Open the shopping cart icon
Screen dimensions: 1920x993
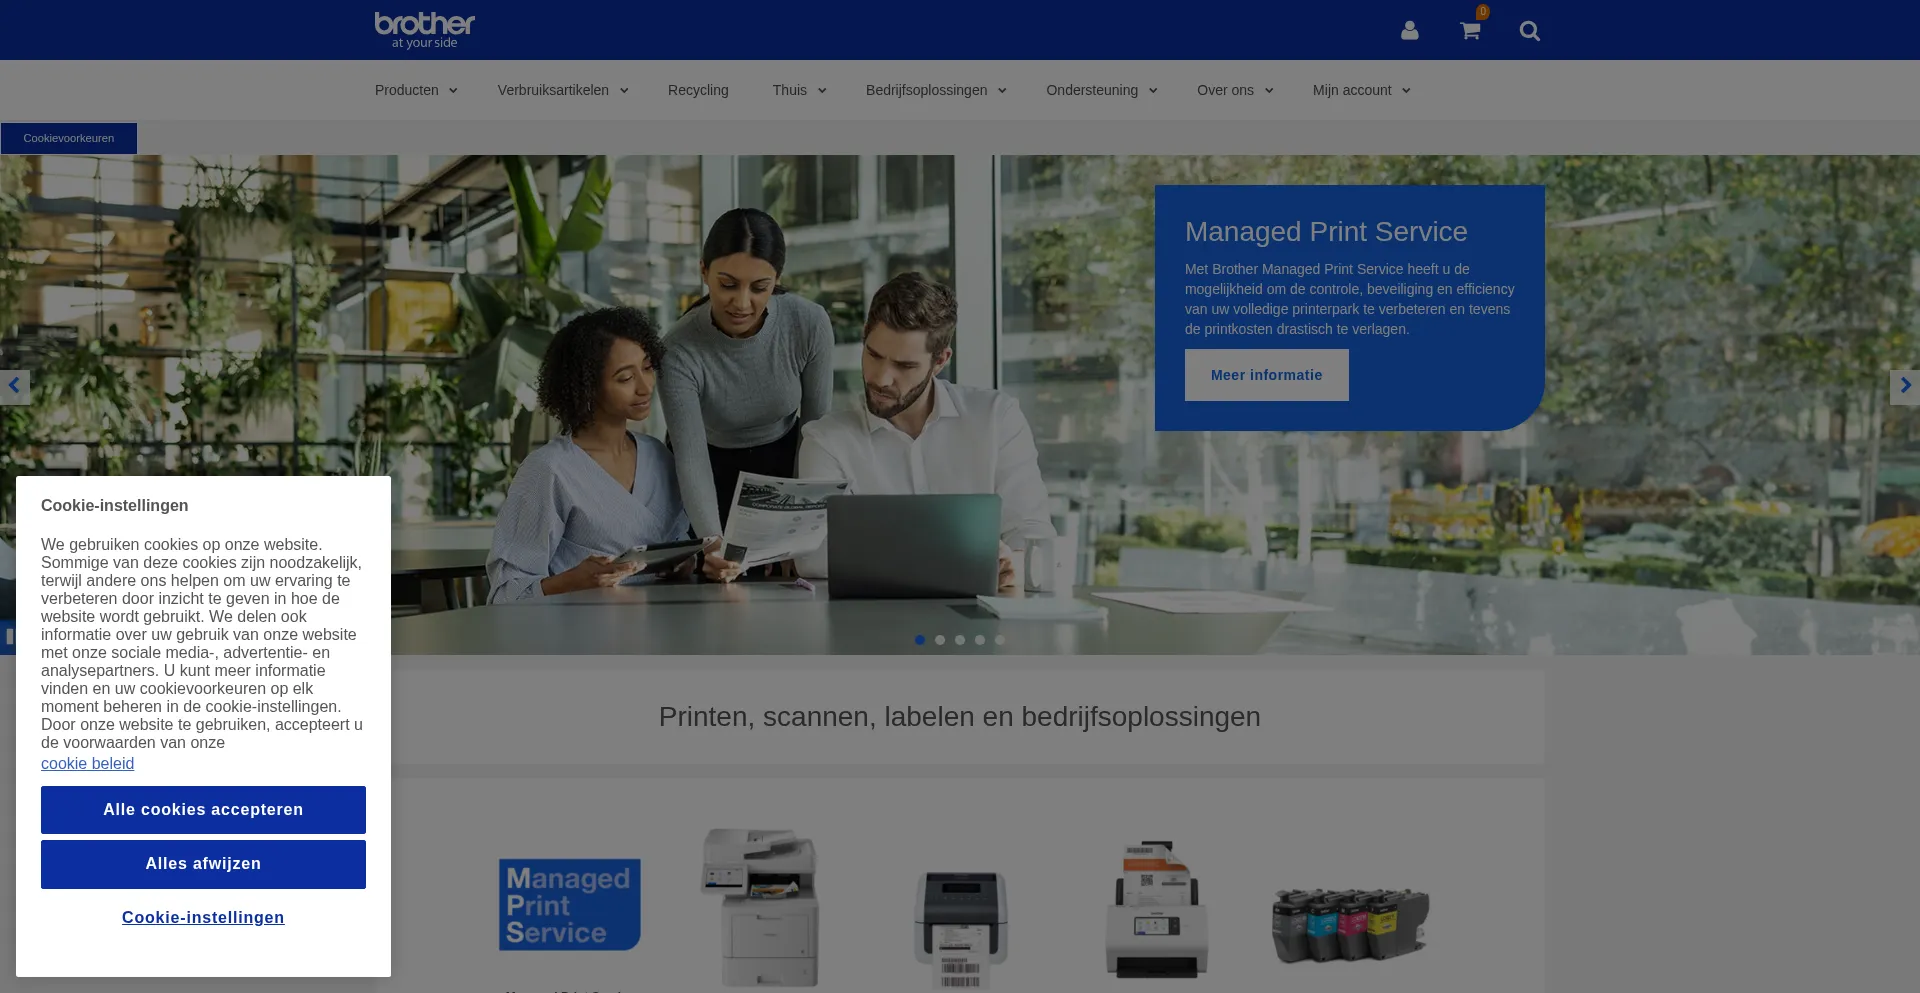[x=1469, y=31]
